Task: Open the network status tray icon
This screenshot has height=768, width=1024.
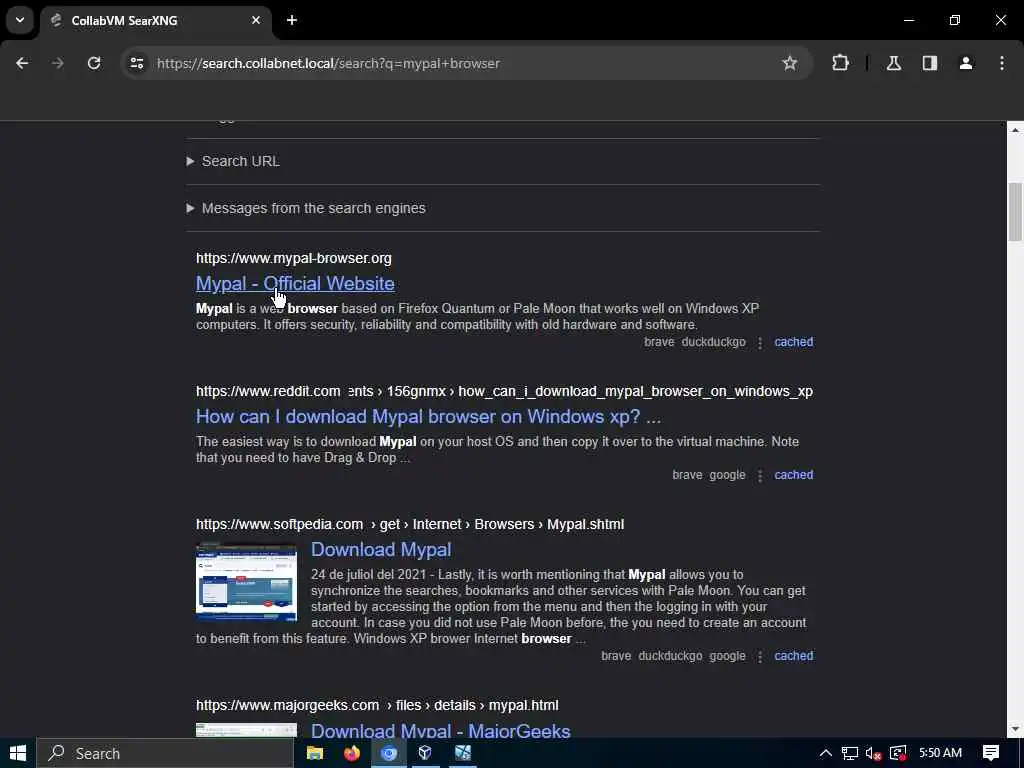Action: pyautogui.click(x=850, y=753)
